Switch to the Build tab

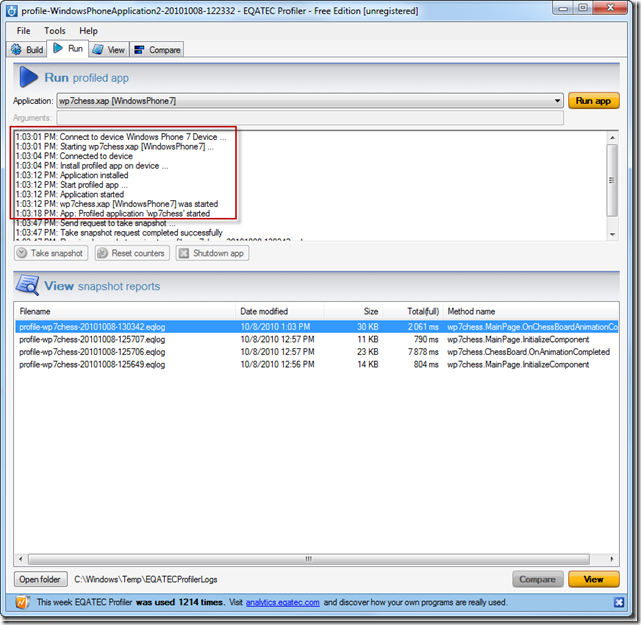(x=27, y=49)
